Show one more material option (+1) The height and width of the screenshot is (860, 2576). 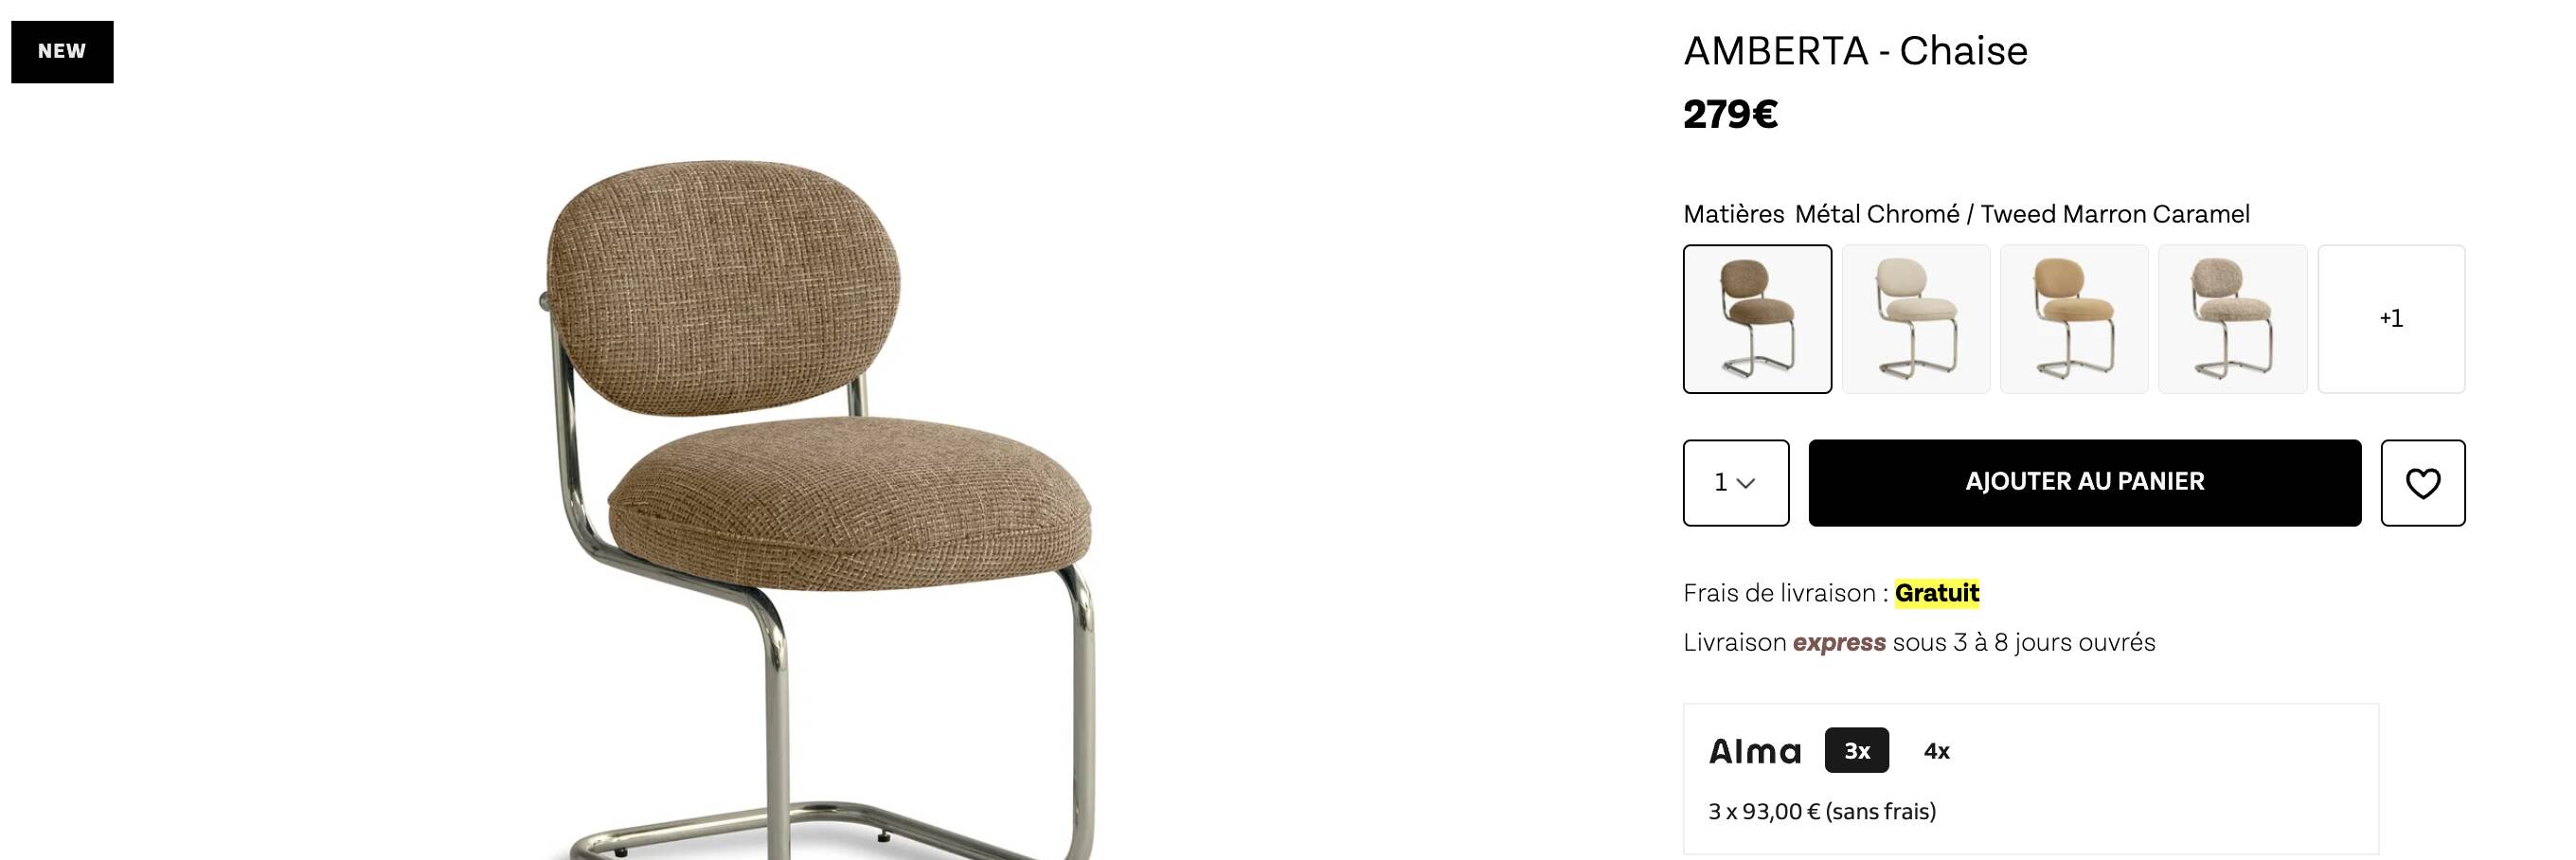pos(2391,319)
